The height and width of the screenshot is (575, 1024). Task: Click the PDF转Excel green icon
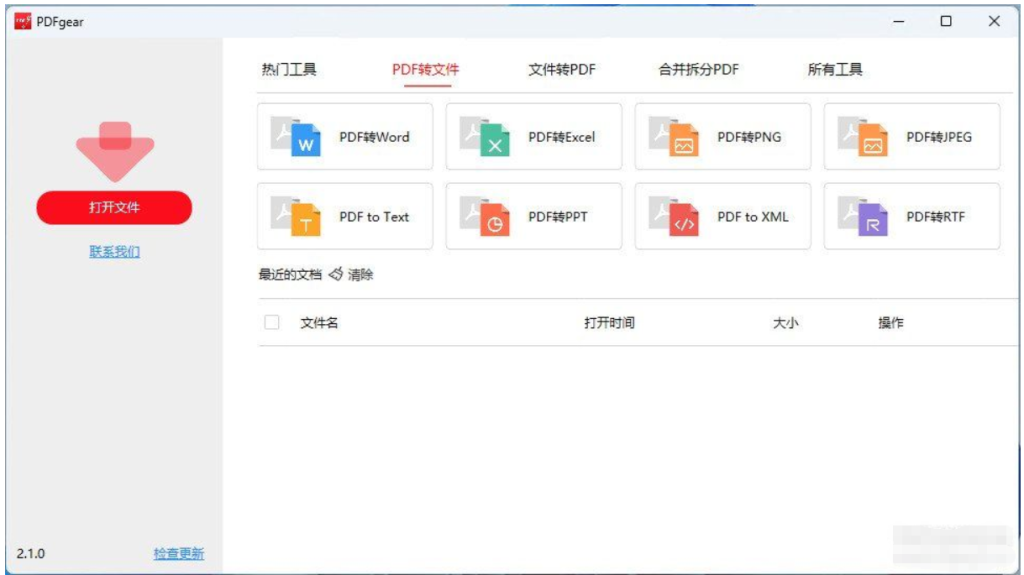pyautogui.click(x=485, y=137)
